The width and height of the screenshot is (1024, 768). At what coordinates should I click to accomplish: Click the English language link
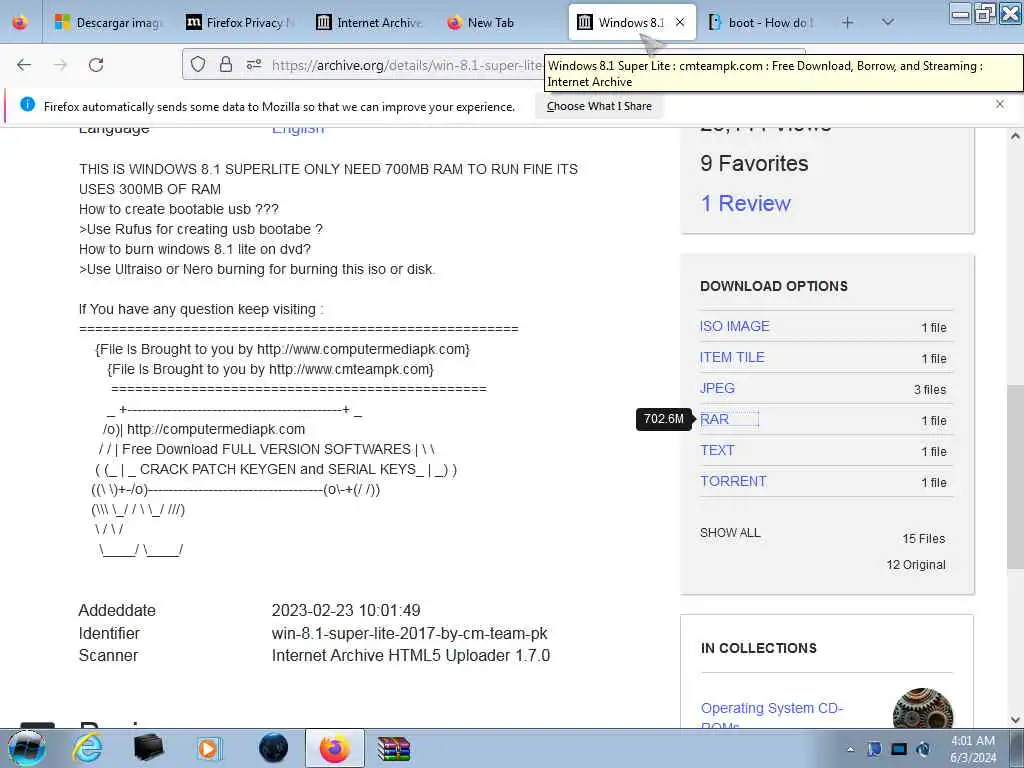click(x=297, y=131)
